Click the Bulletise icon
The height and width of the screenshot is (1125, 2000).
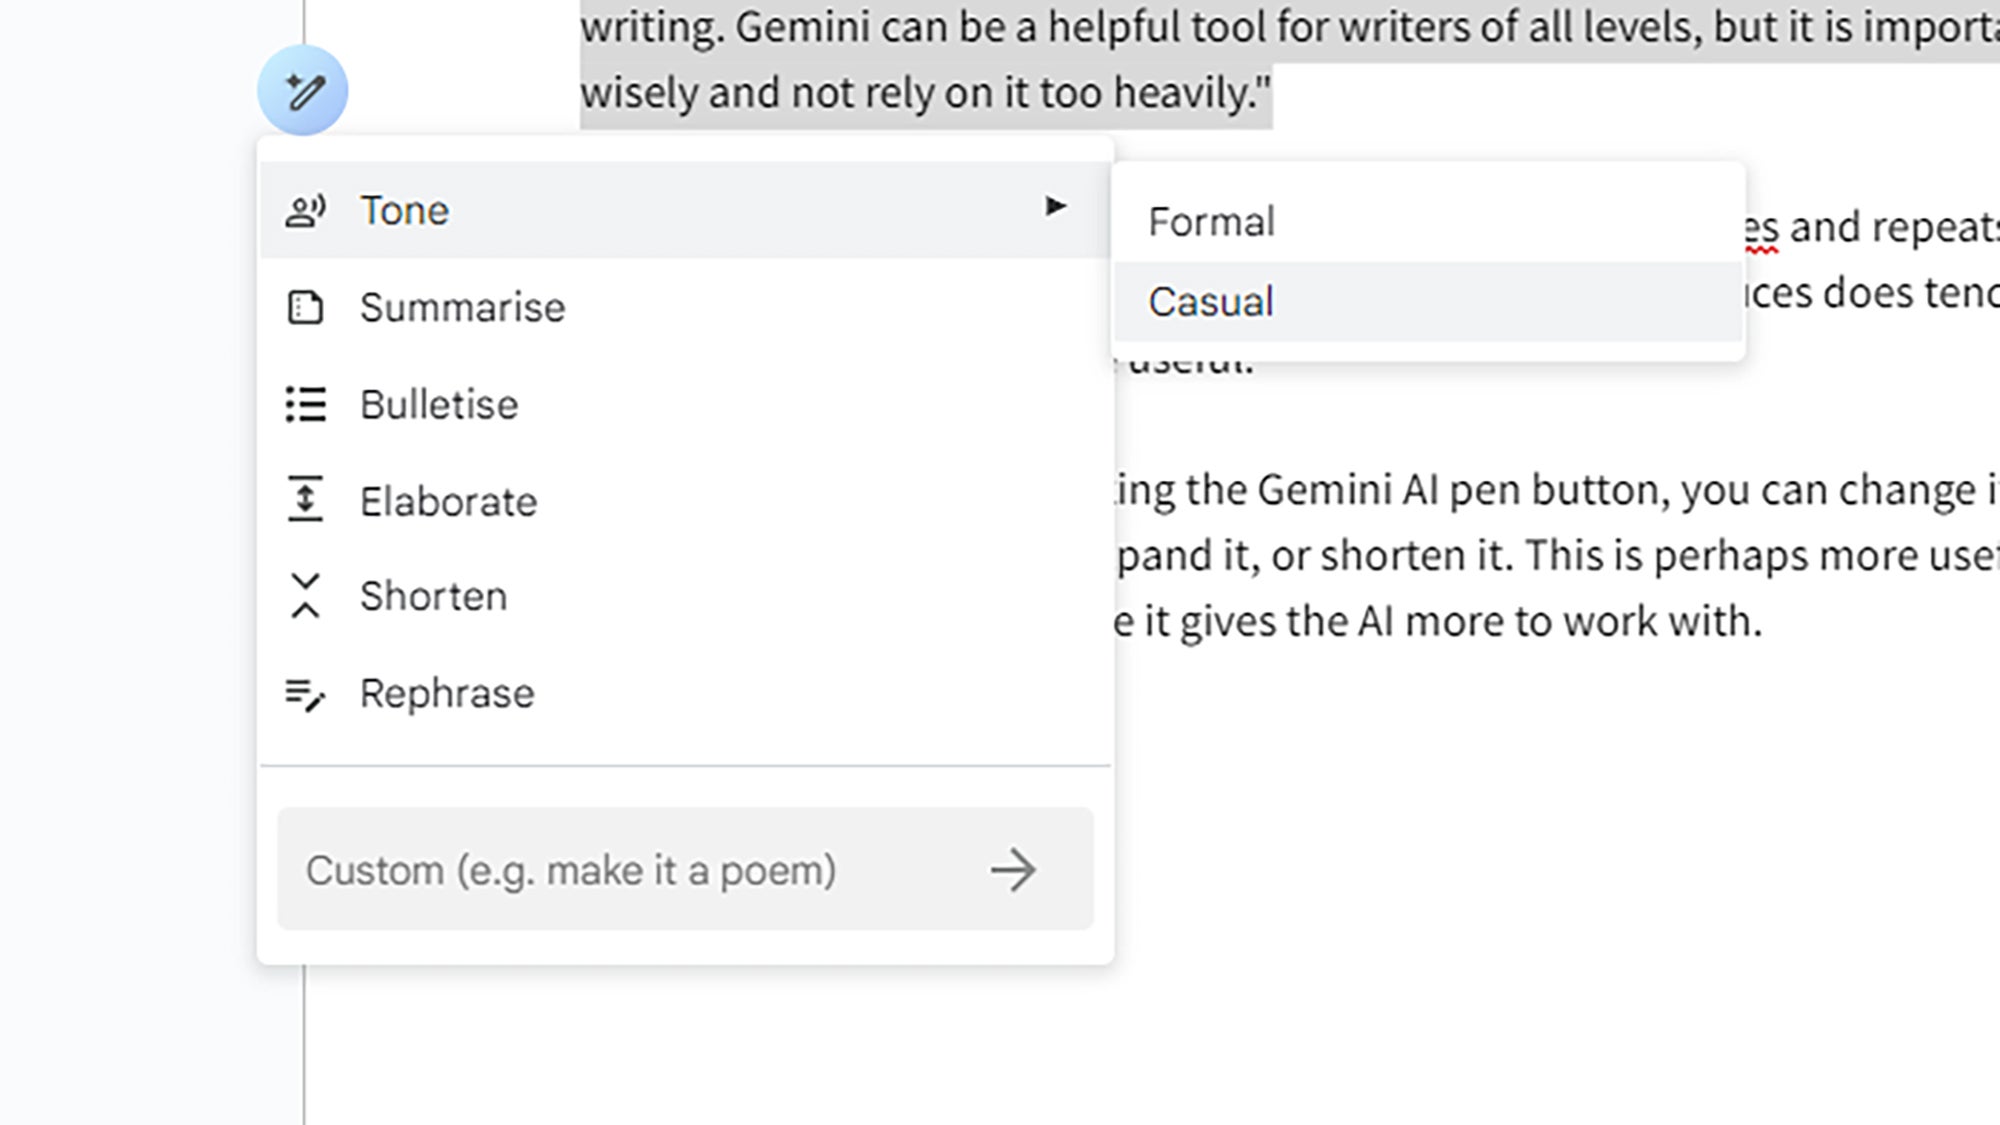click(305, 402)
